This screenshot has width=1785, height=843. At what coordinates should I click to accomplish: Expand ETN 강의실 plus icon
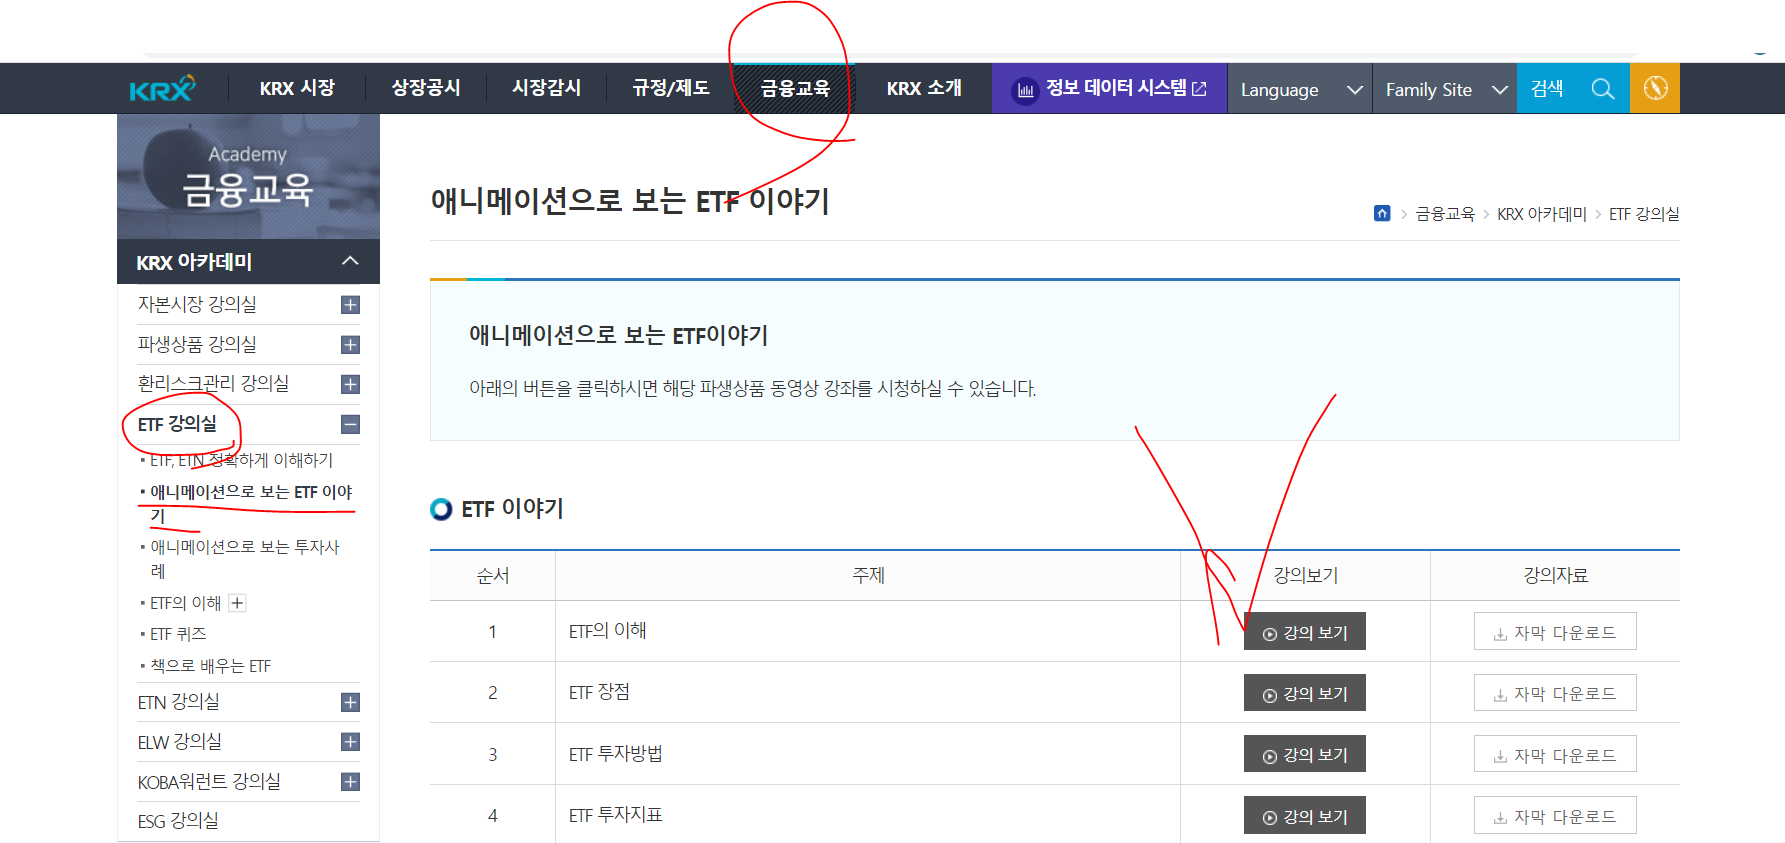coord(350,702)
